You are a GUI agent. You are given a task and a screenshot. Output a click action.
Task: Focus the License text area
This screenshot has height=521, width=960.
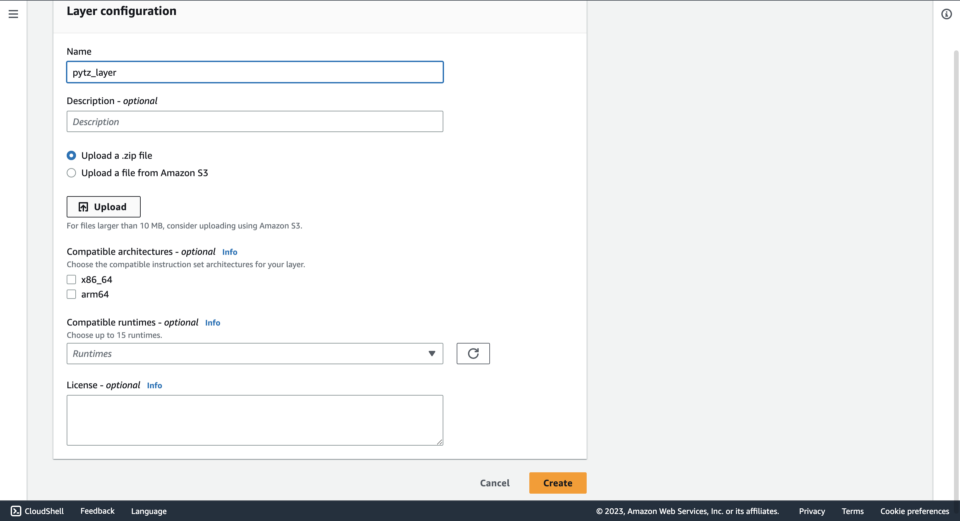(254, 419)
